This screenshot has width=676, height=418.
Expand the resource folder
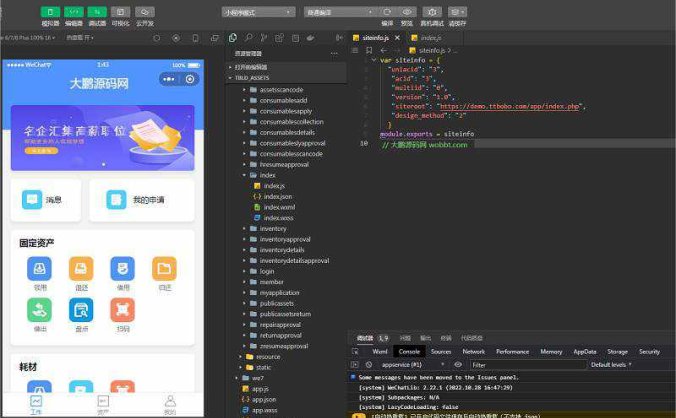click(x=286, y=357)
